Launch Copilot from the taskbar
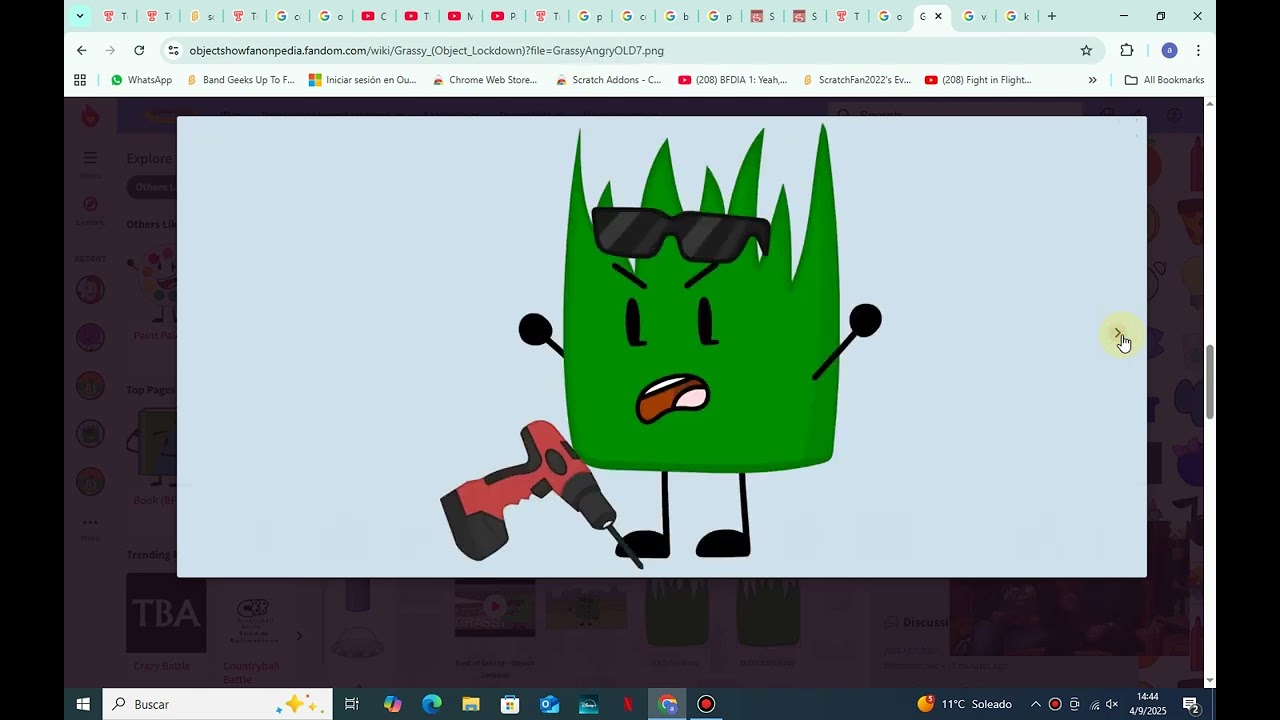The height and width of the screenshot is (720, 1280). [393, 704]
